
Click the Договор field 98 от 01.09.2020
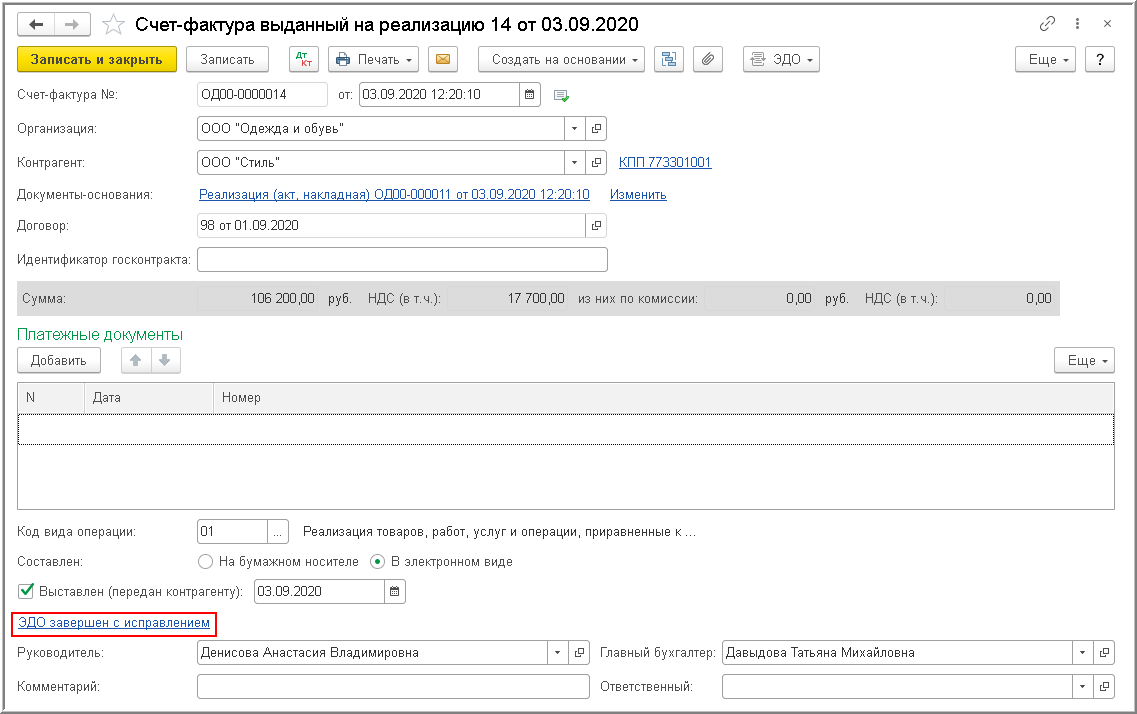pos(391,225)
